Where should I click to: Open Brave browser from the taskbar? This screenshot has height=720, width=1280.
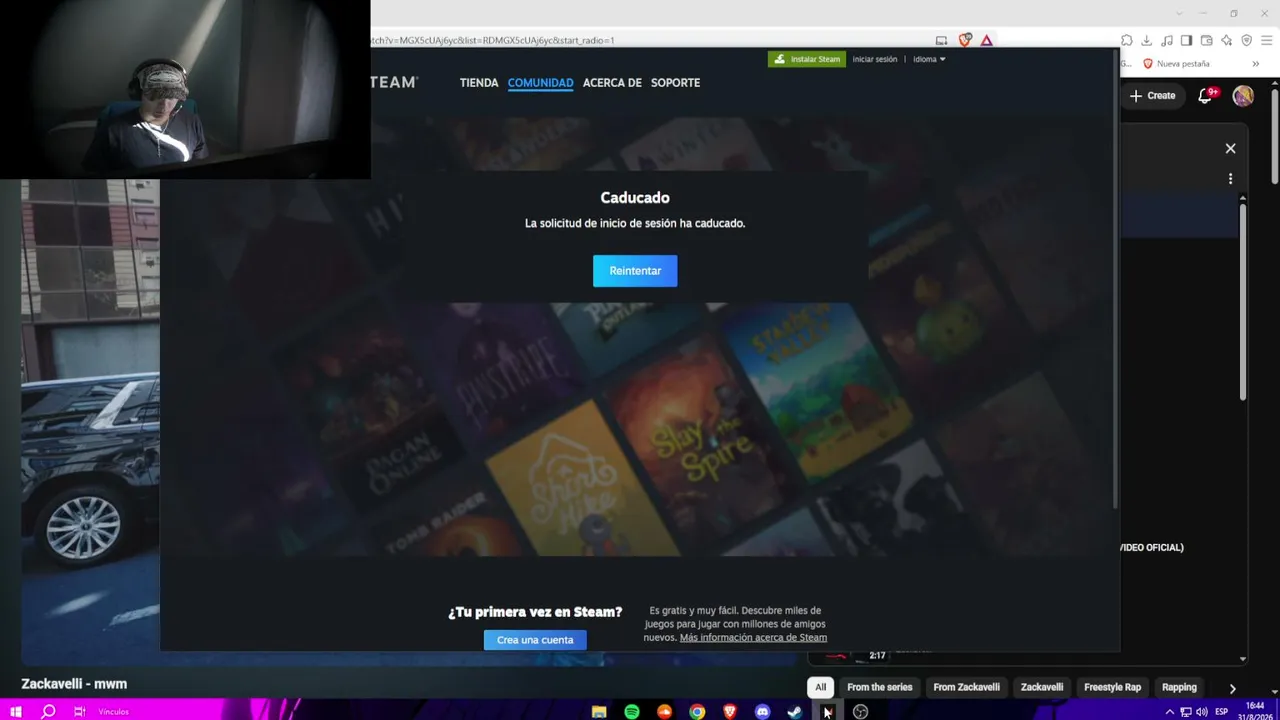730,711
